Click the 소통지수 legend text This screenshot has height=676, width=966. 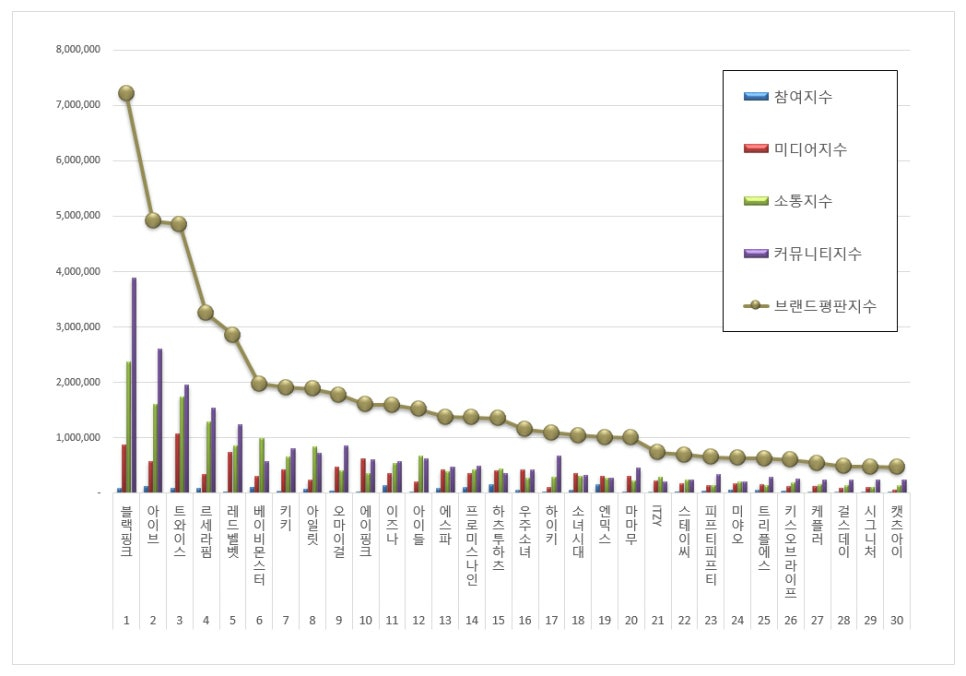(x=802, y=201)
